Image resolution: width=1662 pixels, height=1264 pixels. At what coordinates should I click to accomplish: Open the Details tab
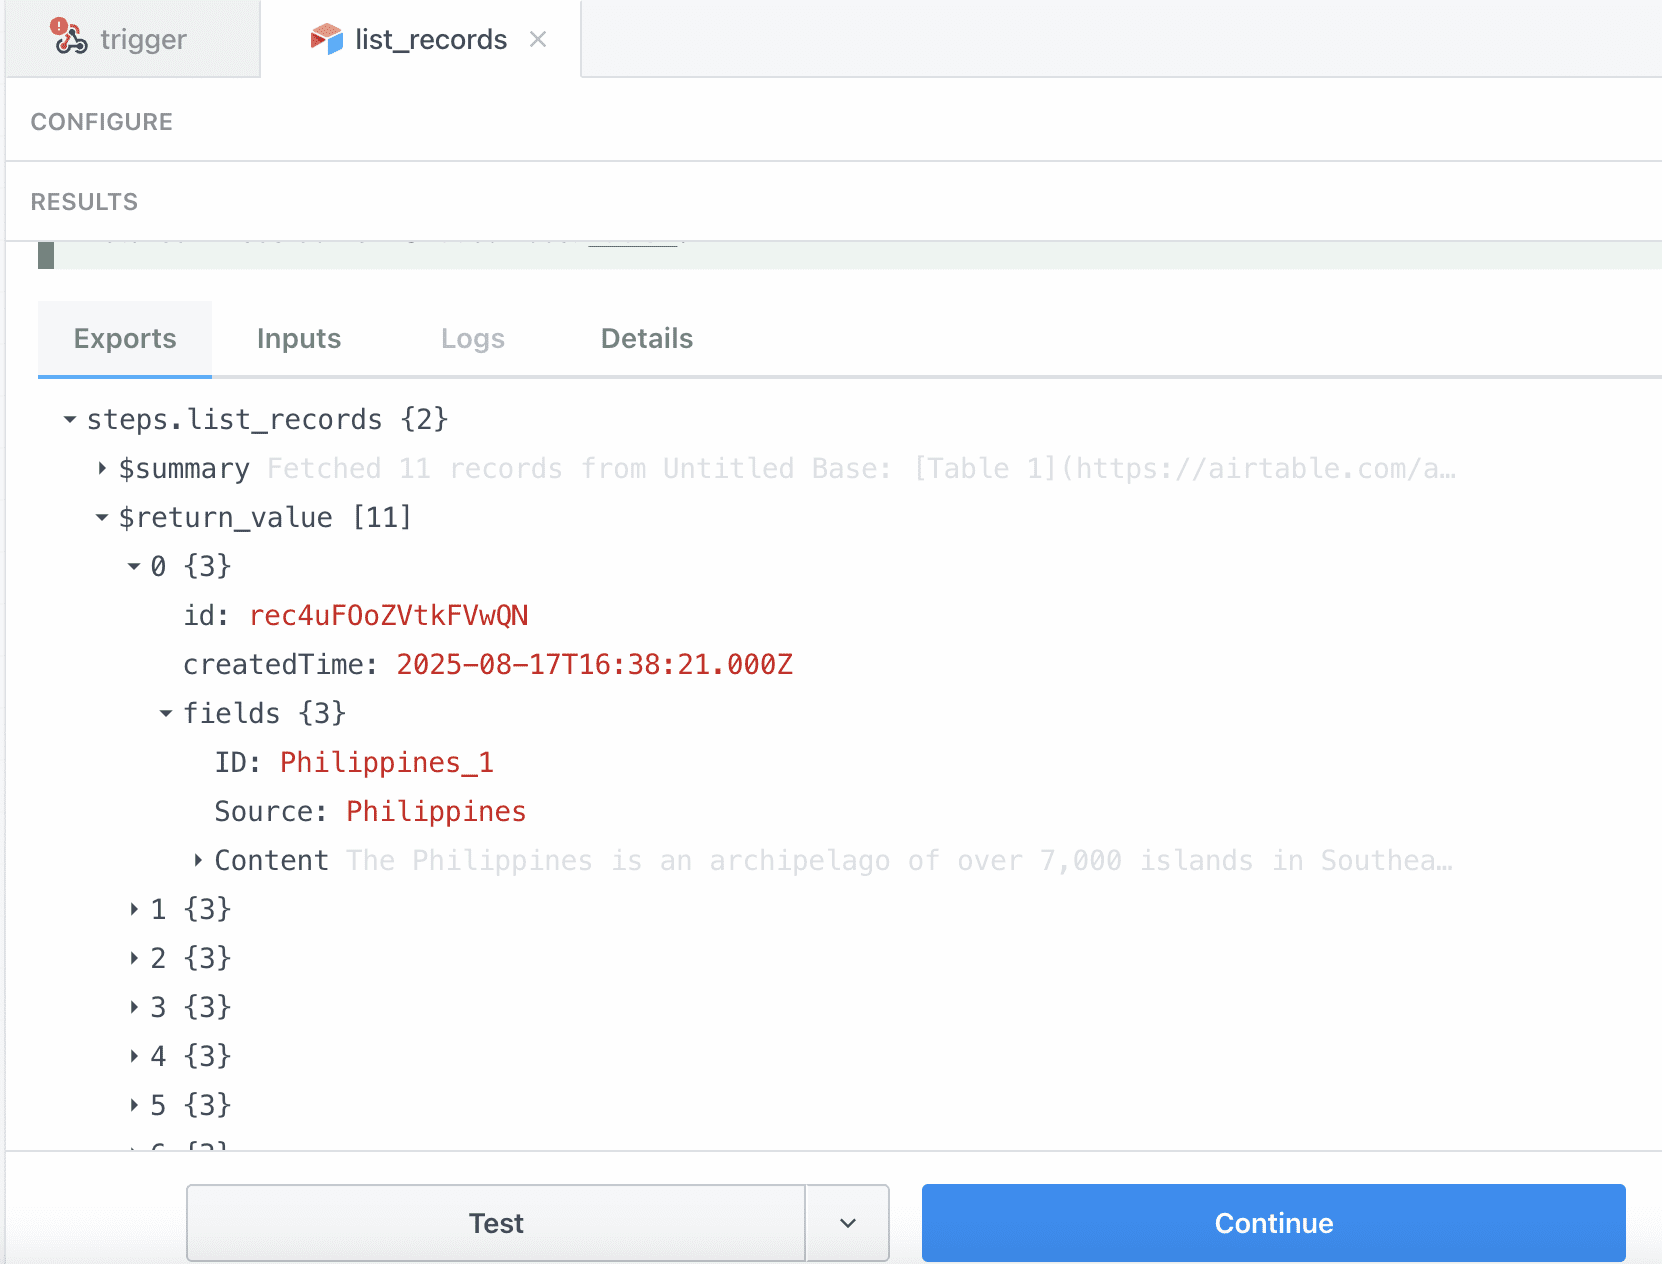coord(646,339)
